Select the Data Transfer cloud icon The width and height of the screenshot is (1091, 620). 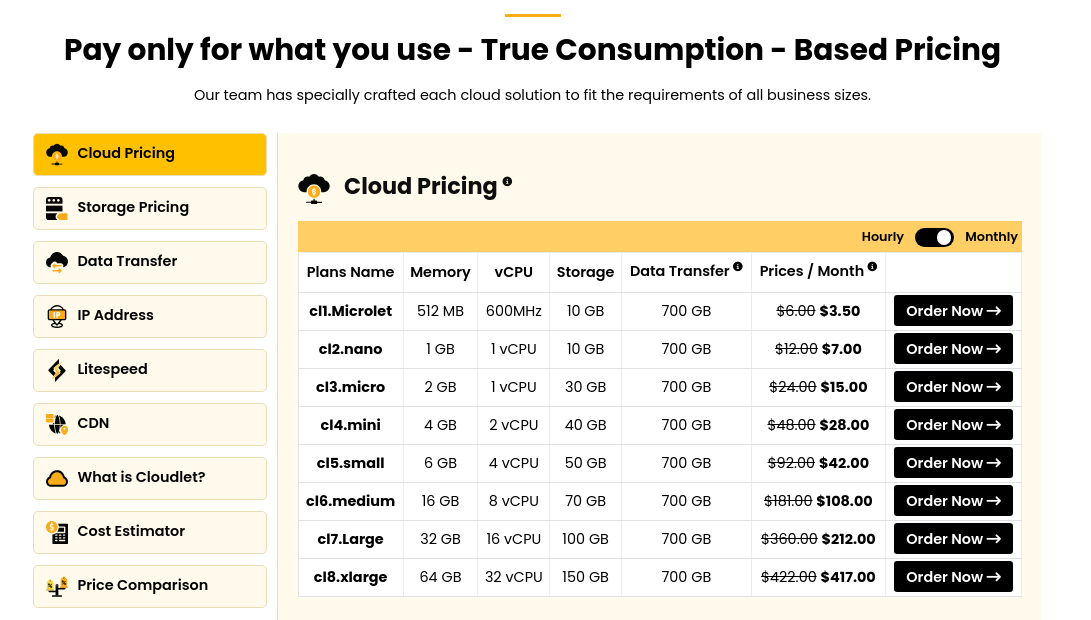click(x=57, y=262)
